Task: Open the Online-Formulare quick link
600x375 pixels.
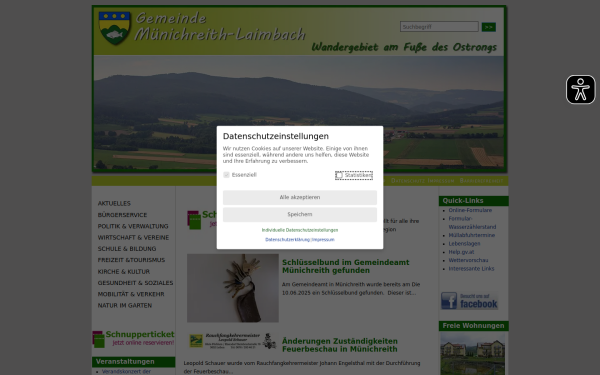Action: click(x=470, y=210)
